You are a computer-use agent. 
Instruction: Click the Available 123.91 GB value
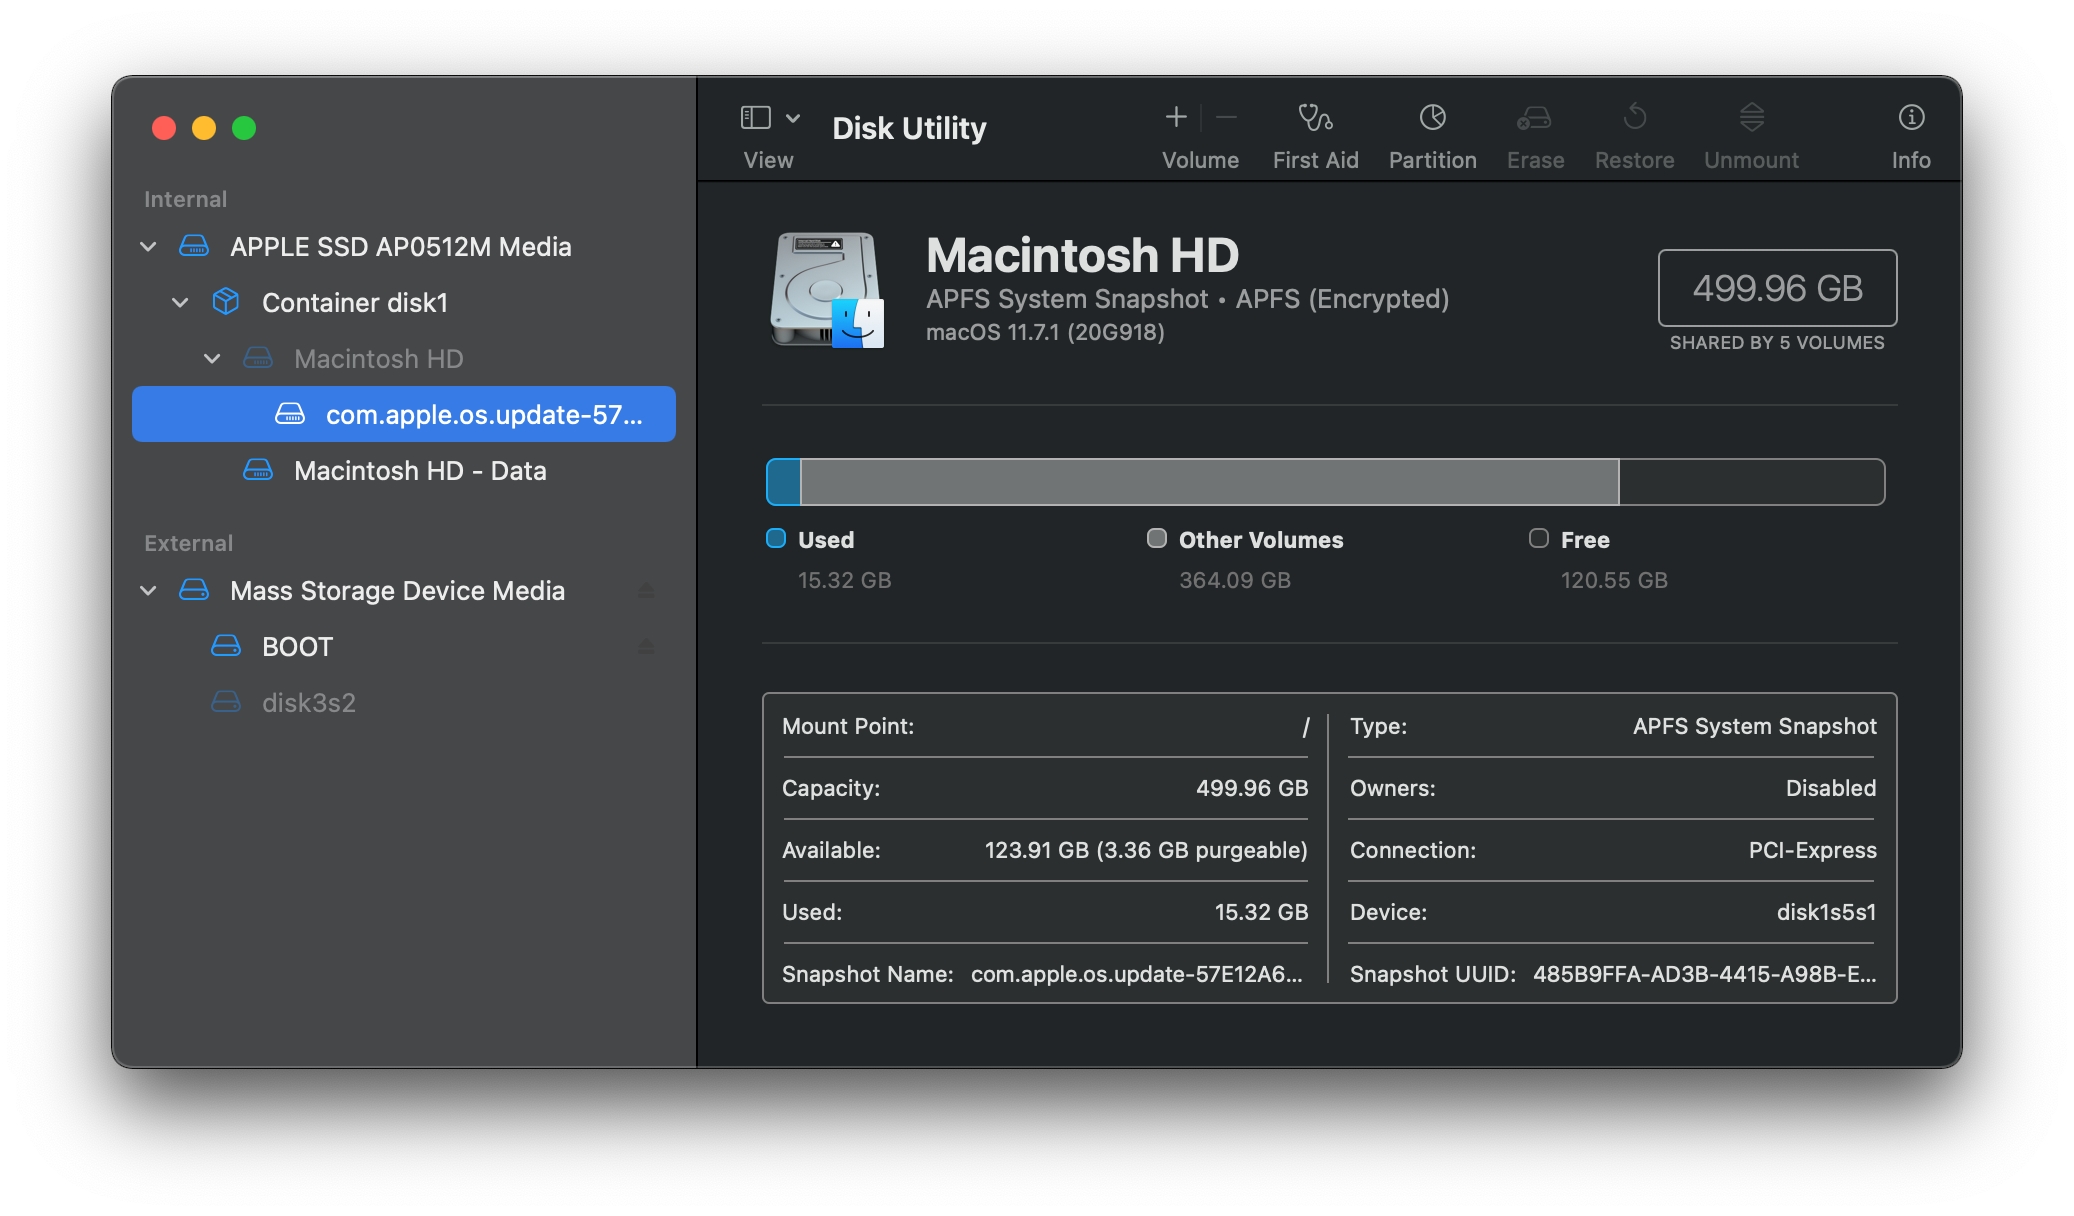tap(1146, 850)
